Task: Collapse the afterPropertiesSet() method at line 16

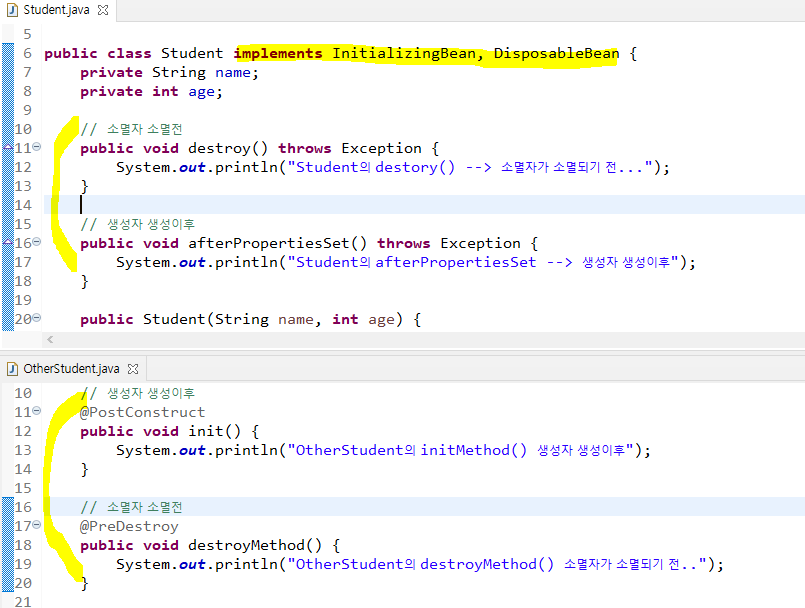Action: (x=36, y=242)
